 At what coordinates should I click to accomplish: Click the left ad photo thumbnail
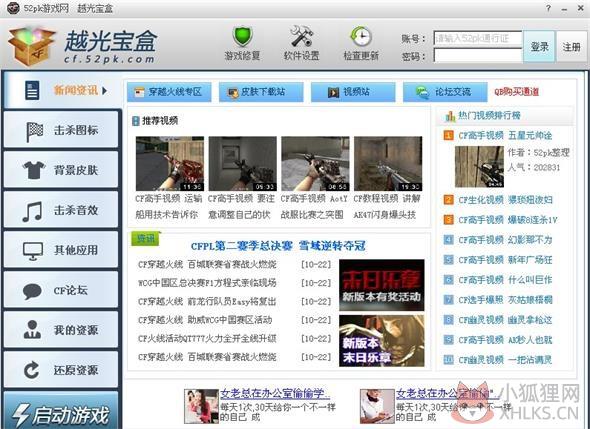tap(201, 406)
